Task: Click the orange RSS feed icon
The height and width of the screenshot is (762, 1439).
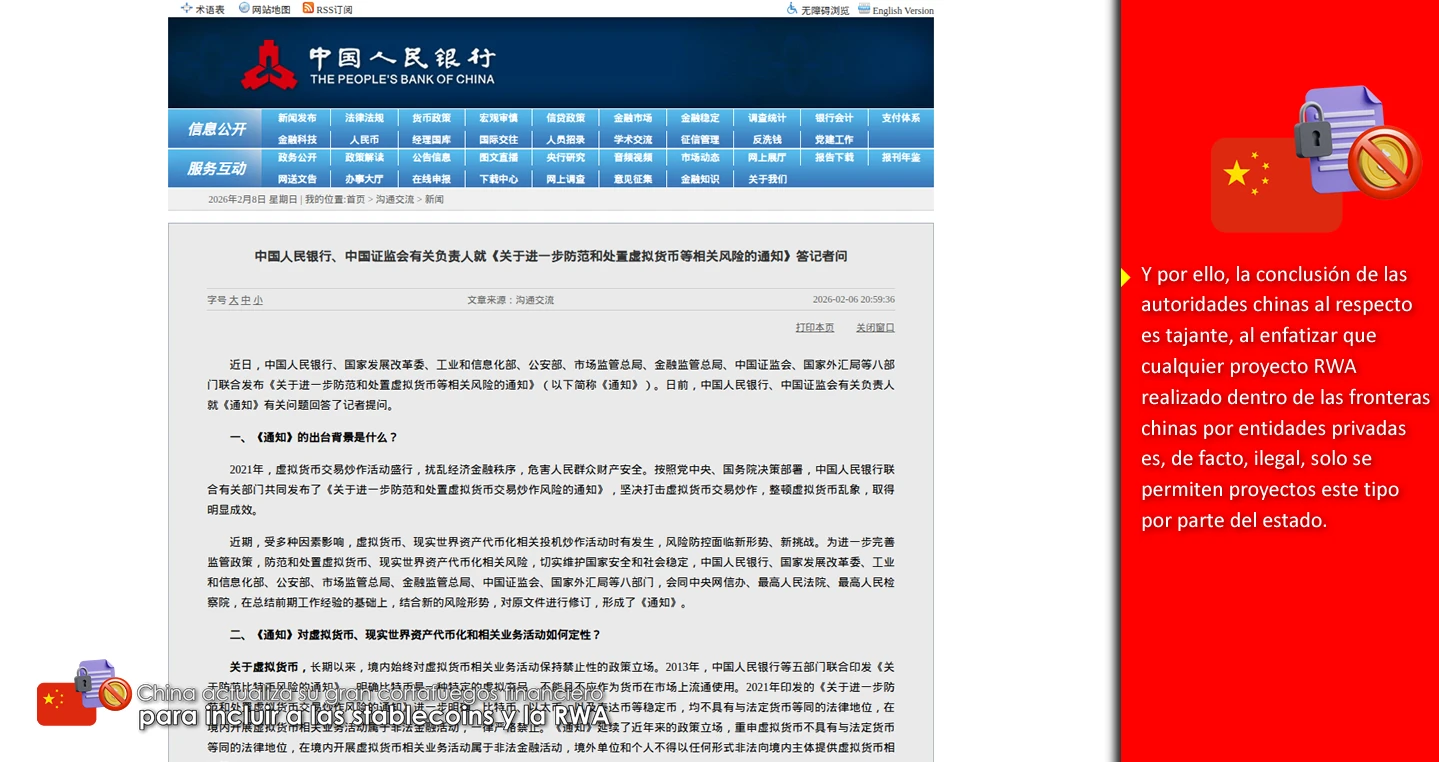Action: click(309, 9)
